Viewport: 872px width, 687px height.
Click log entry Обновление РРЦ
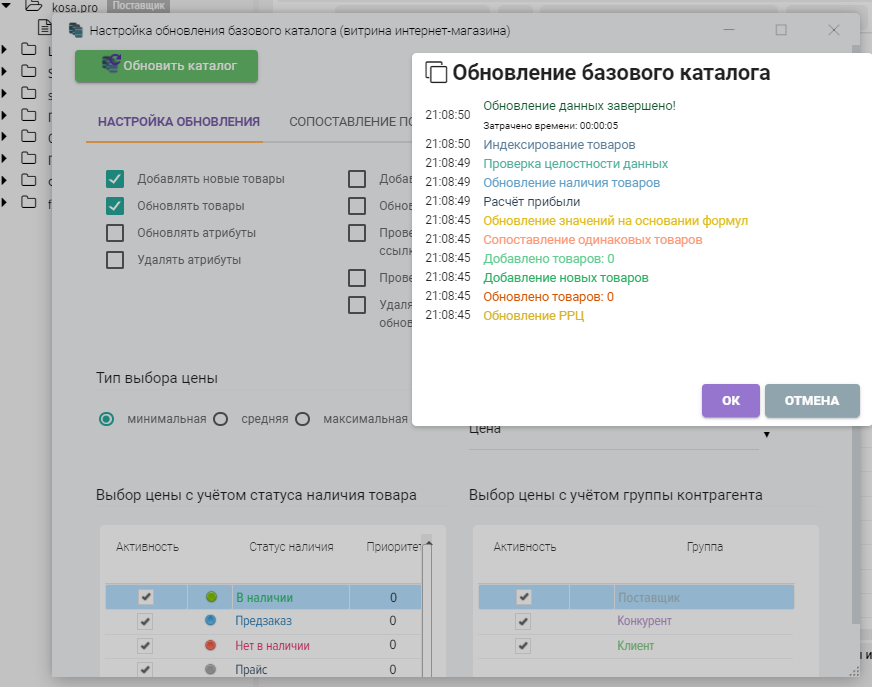533,315
